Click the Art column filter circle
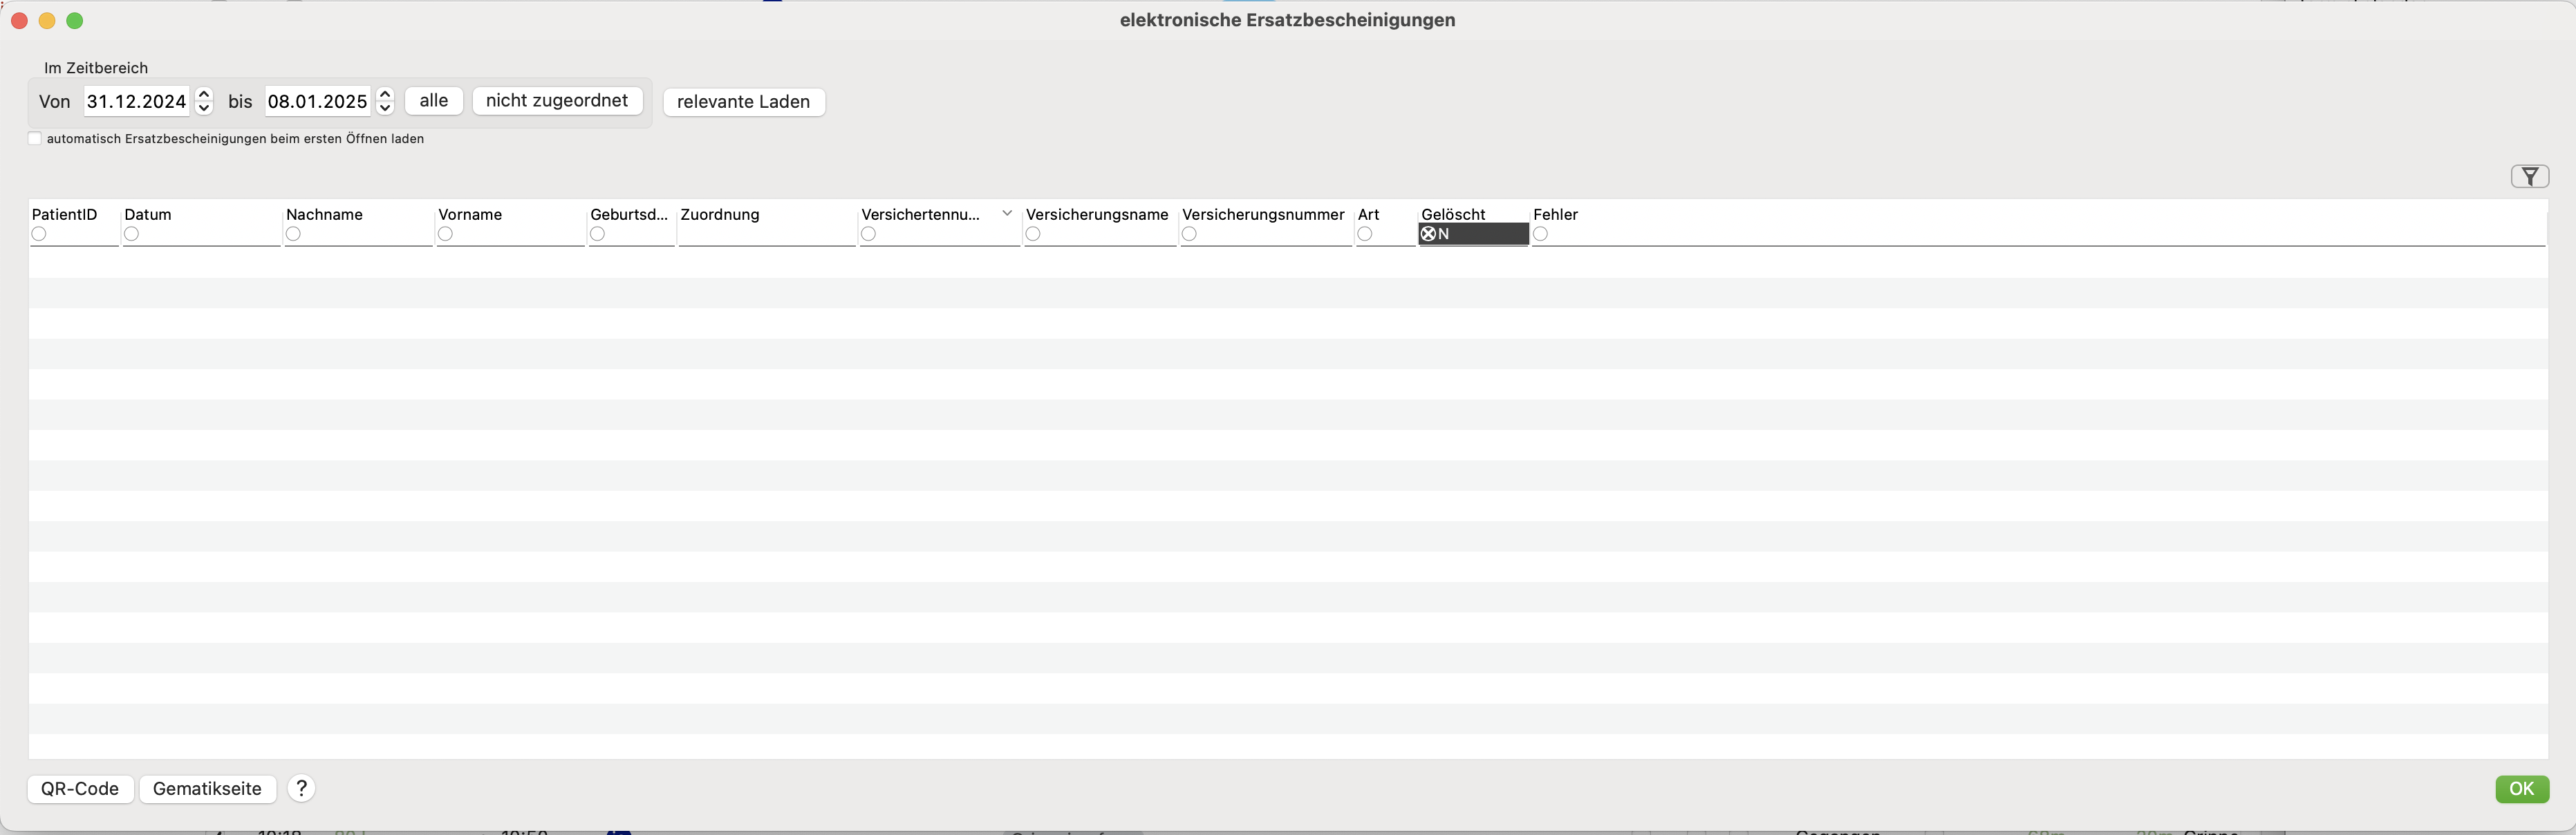Screen dimensions: 2576x835 click(x=1365, y=234)
